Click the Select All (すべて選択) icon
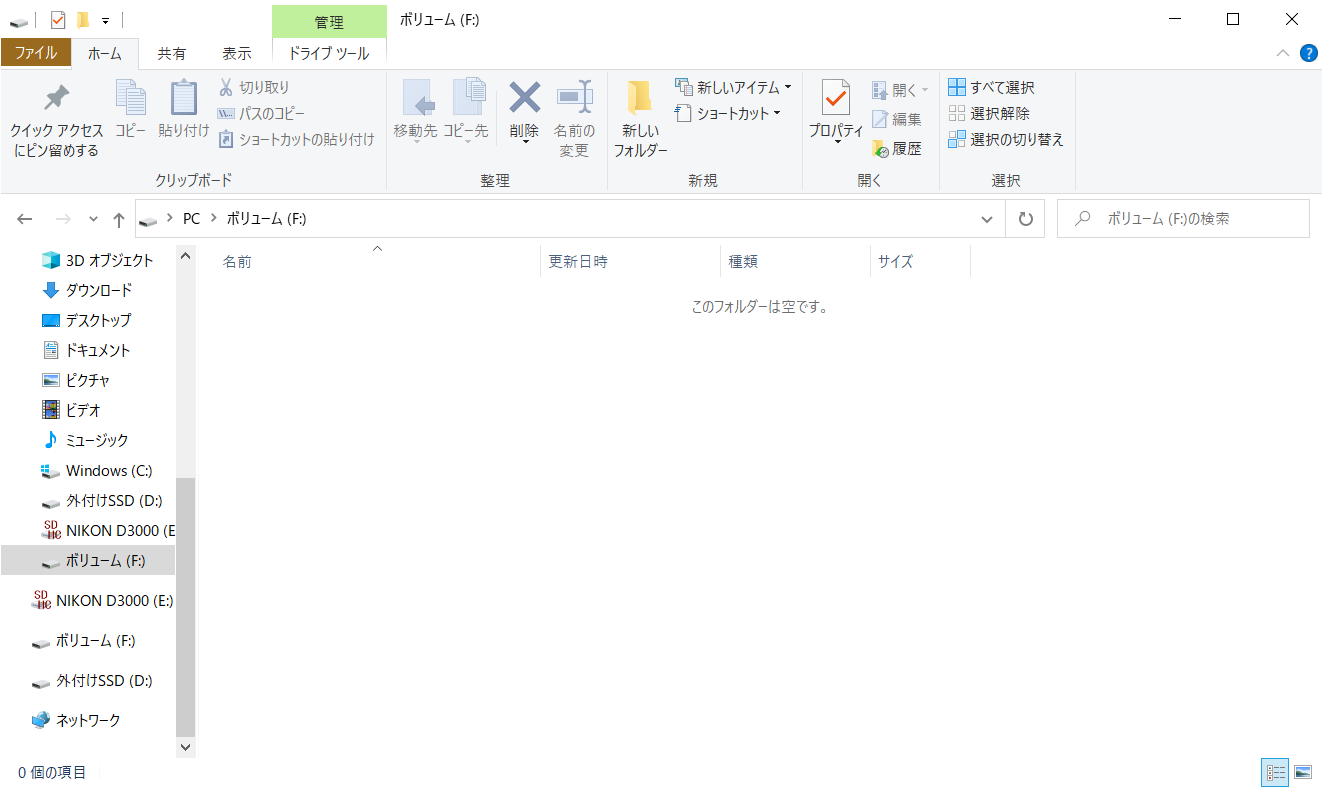This screenshot has height=788, width=1323. pos(957,88)
